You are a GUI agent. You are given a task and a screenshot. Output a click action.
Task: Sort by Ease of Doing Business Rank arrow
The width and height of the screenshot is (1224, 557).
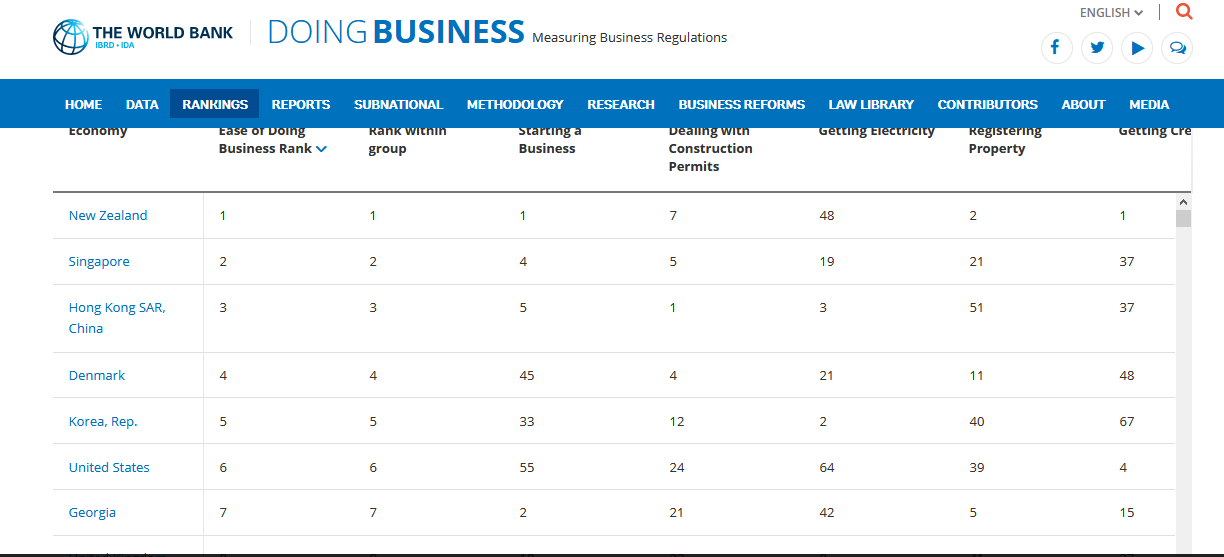pos(321,149)
